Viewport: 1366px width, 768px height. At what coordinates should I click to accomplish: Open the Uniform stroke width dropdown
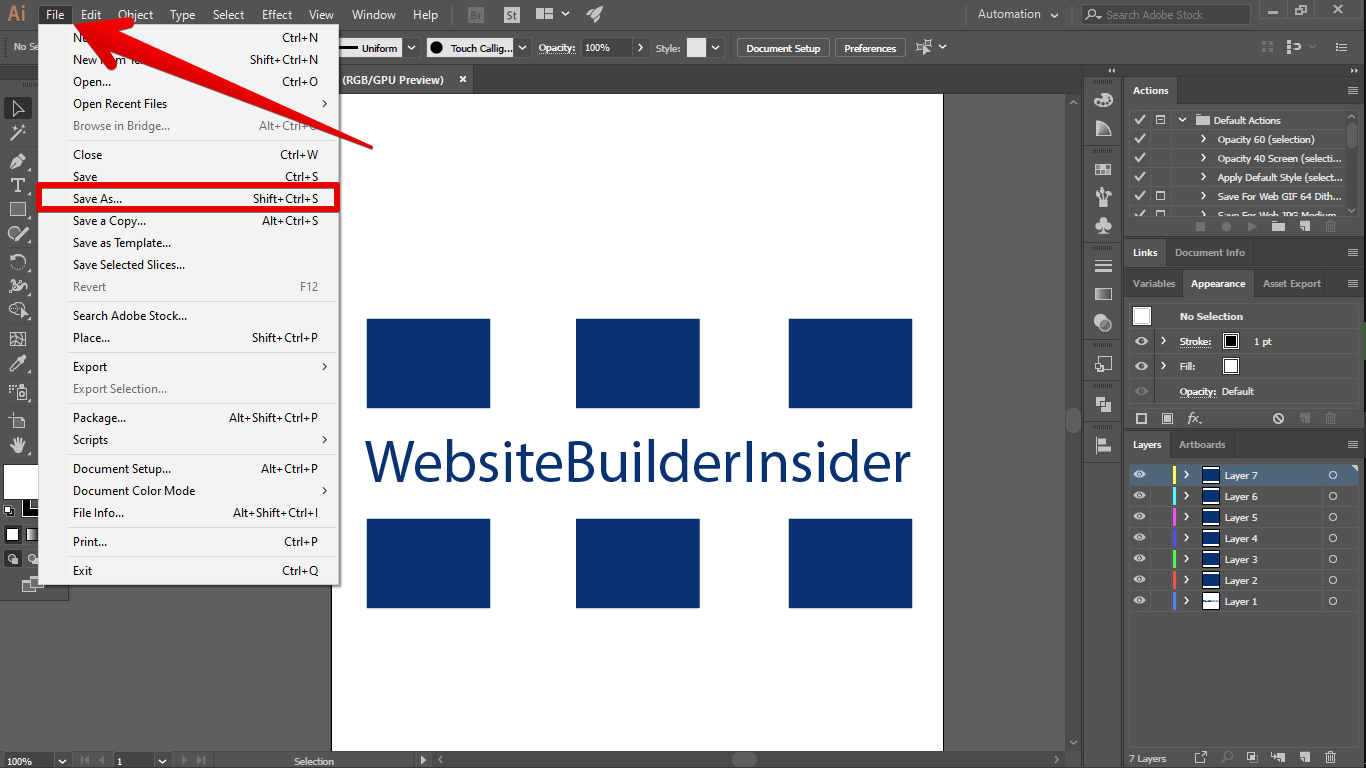(411, 47)
